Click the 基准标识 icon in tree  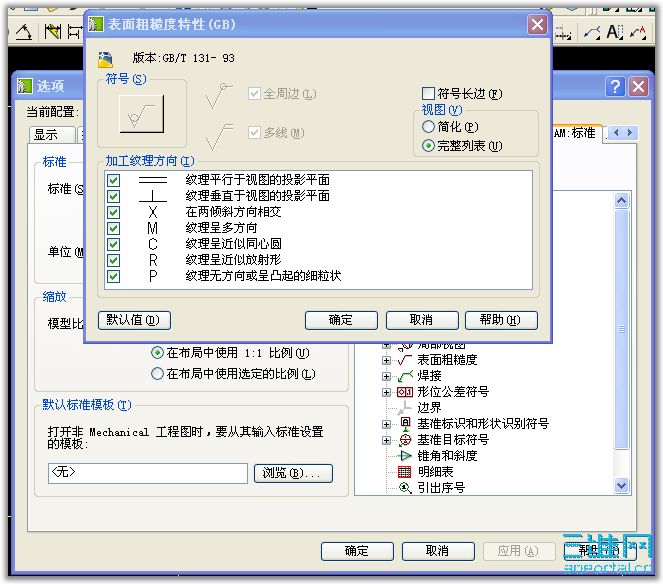pos(405,424)
